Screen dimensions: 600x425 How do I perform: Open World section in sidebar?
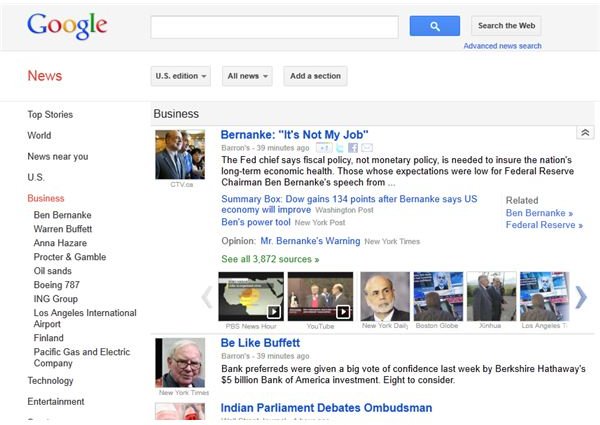[x=39, y=135]
